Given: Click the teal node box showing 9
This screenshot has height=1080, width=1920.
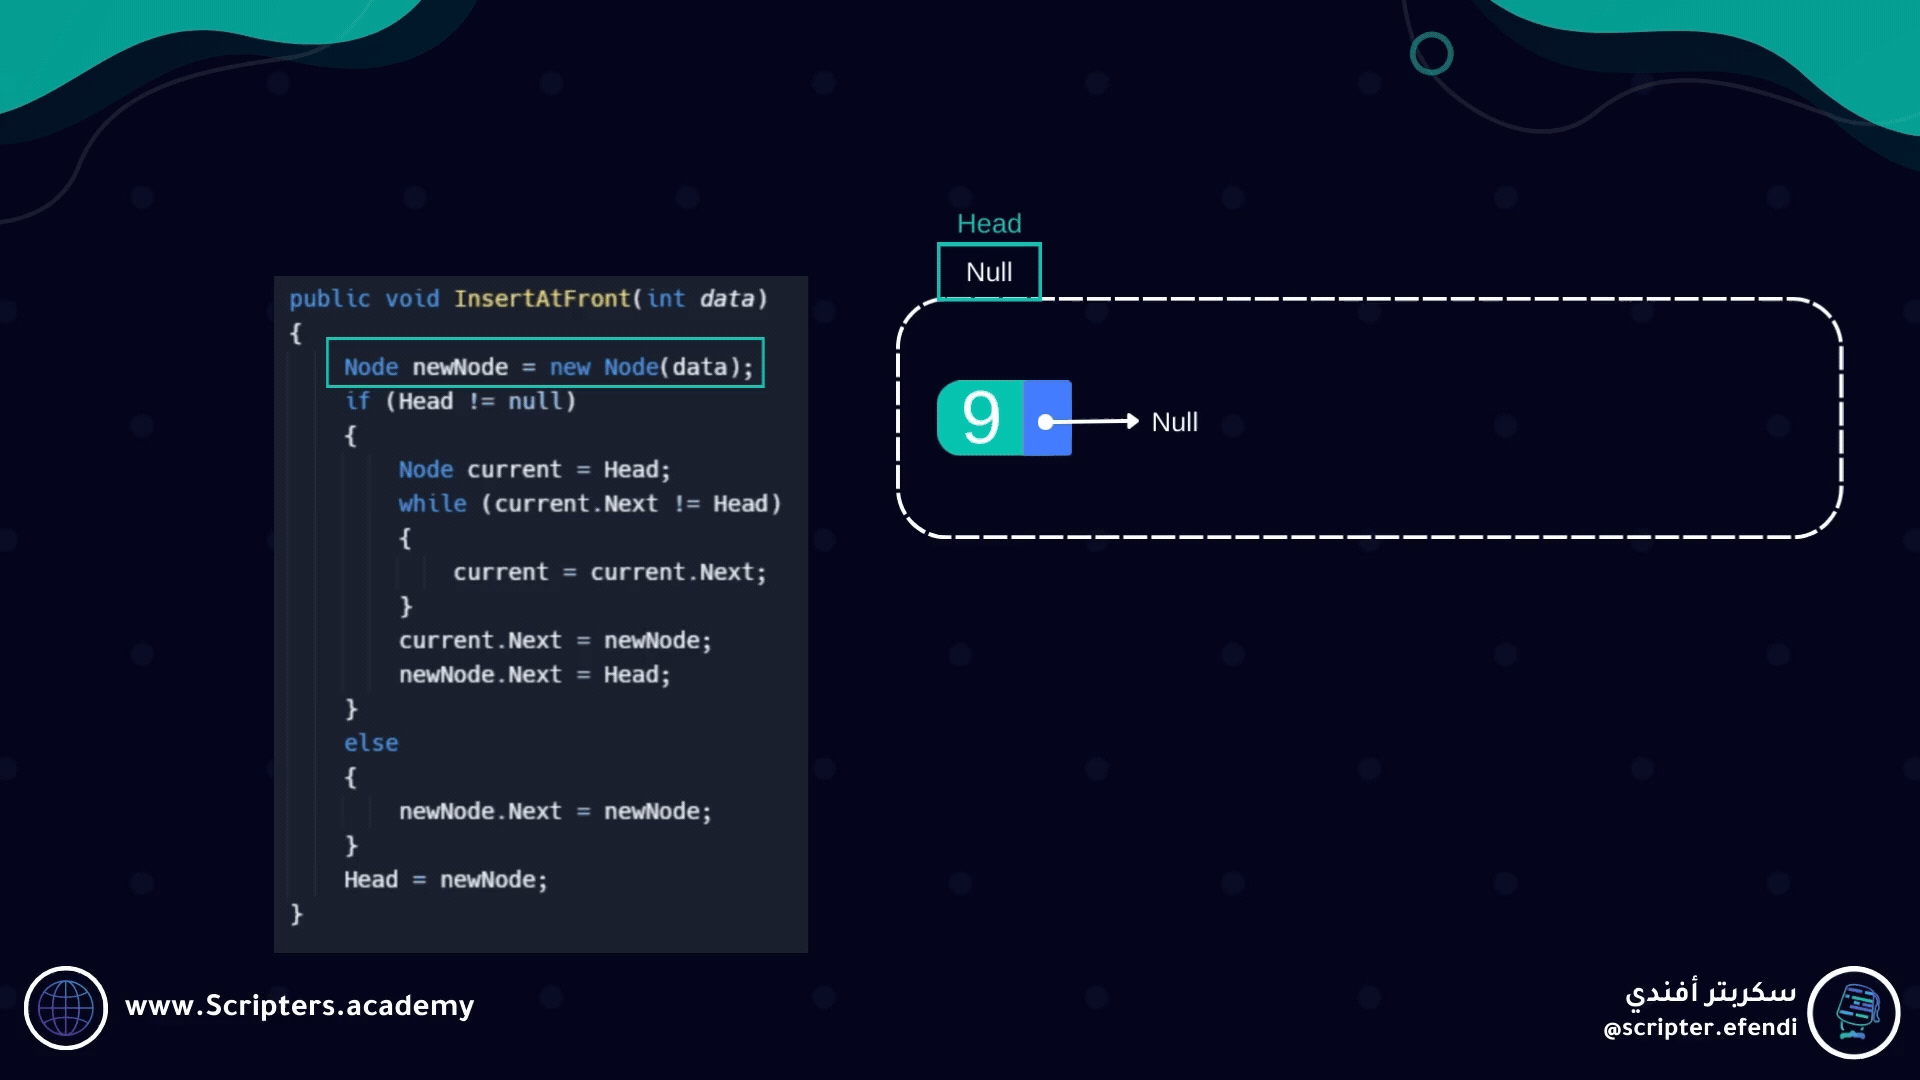Looking at the screenshot, I should click(x=980, y=418).
